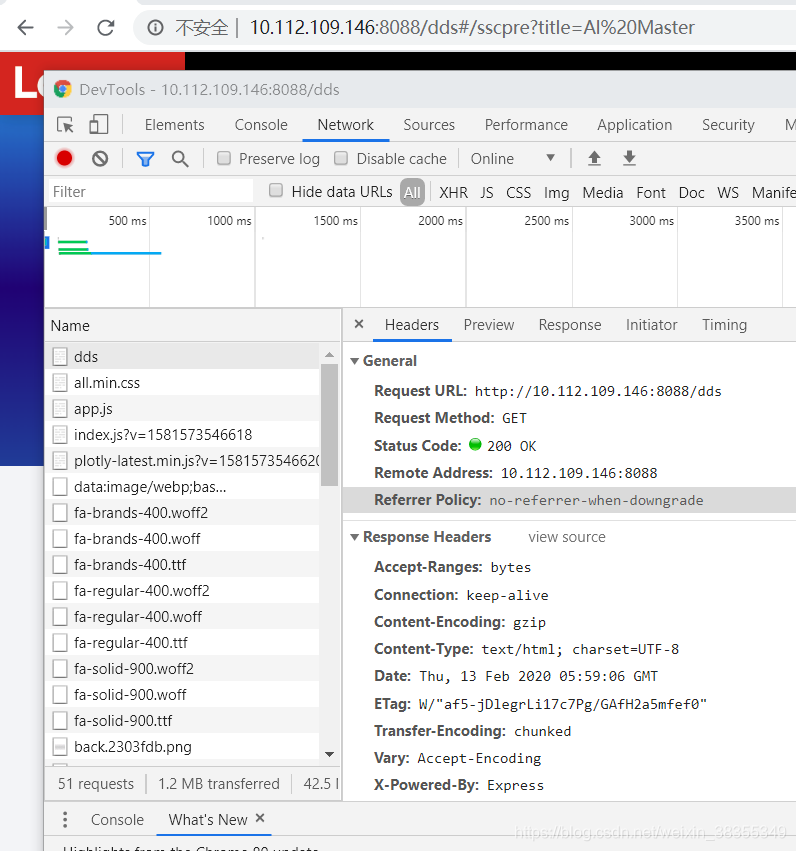The width and height of the screenshot is (796, 851).
Task: Click the dds request file icon
Action: point(60,357)
